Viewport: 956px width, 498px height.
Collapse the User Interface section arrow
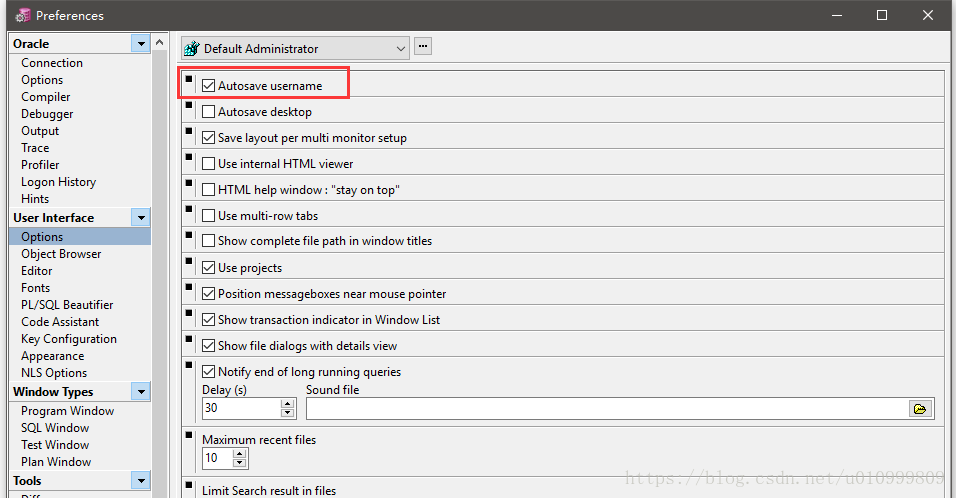coord(141,218)
